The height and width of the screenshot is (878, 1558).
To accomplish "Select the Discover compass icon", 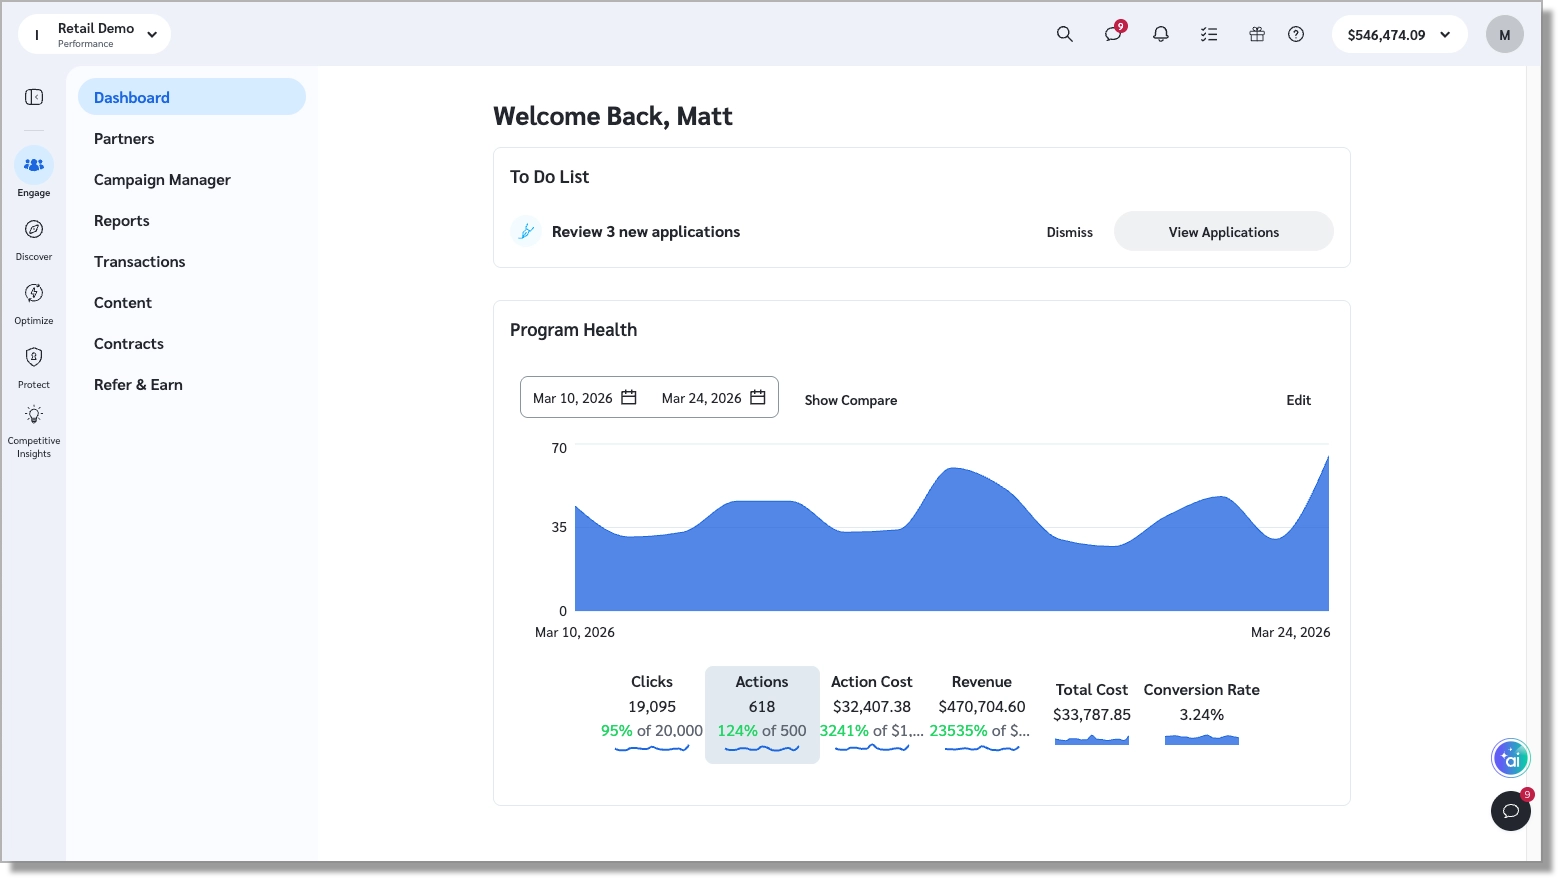I will click(34, 230).
